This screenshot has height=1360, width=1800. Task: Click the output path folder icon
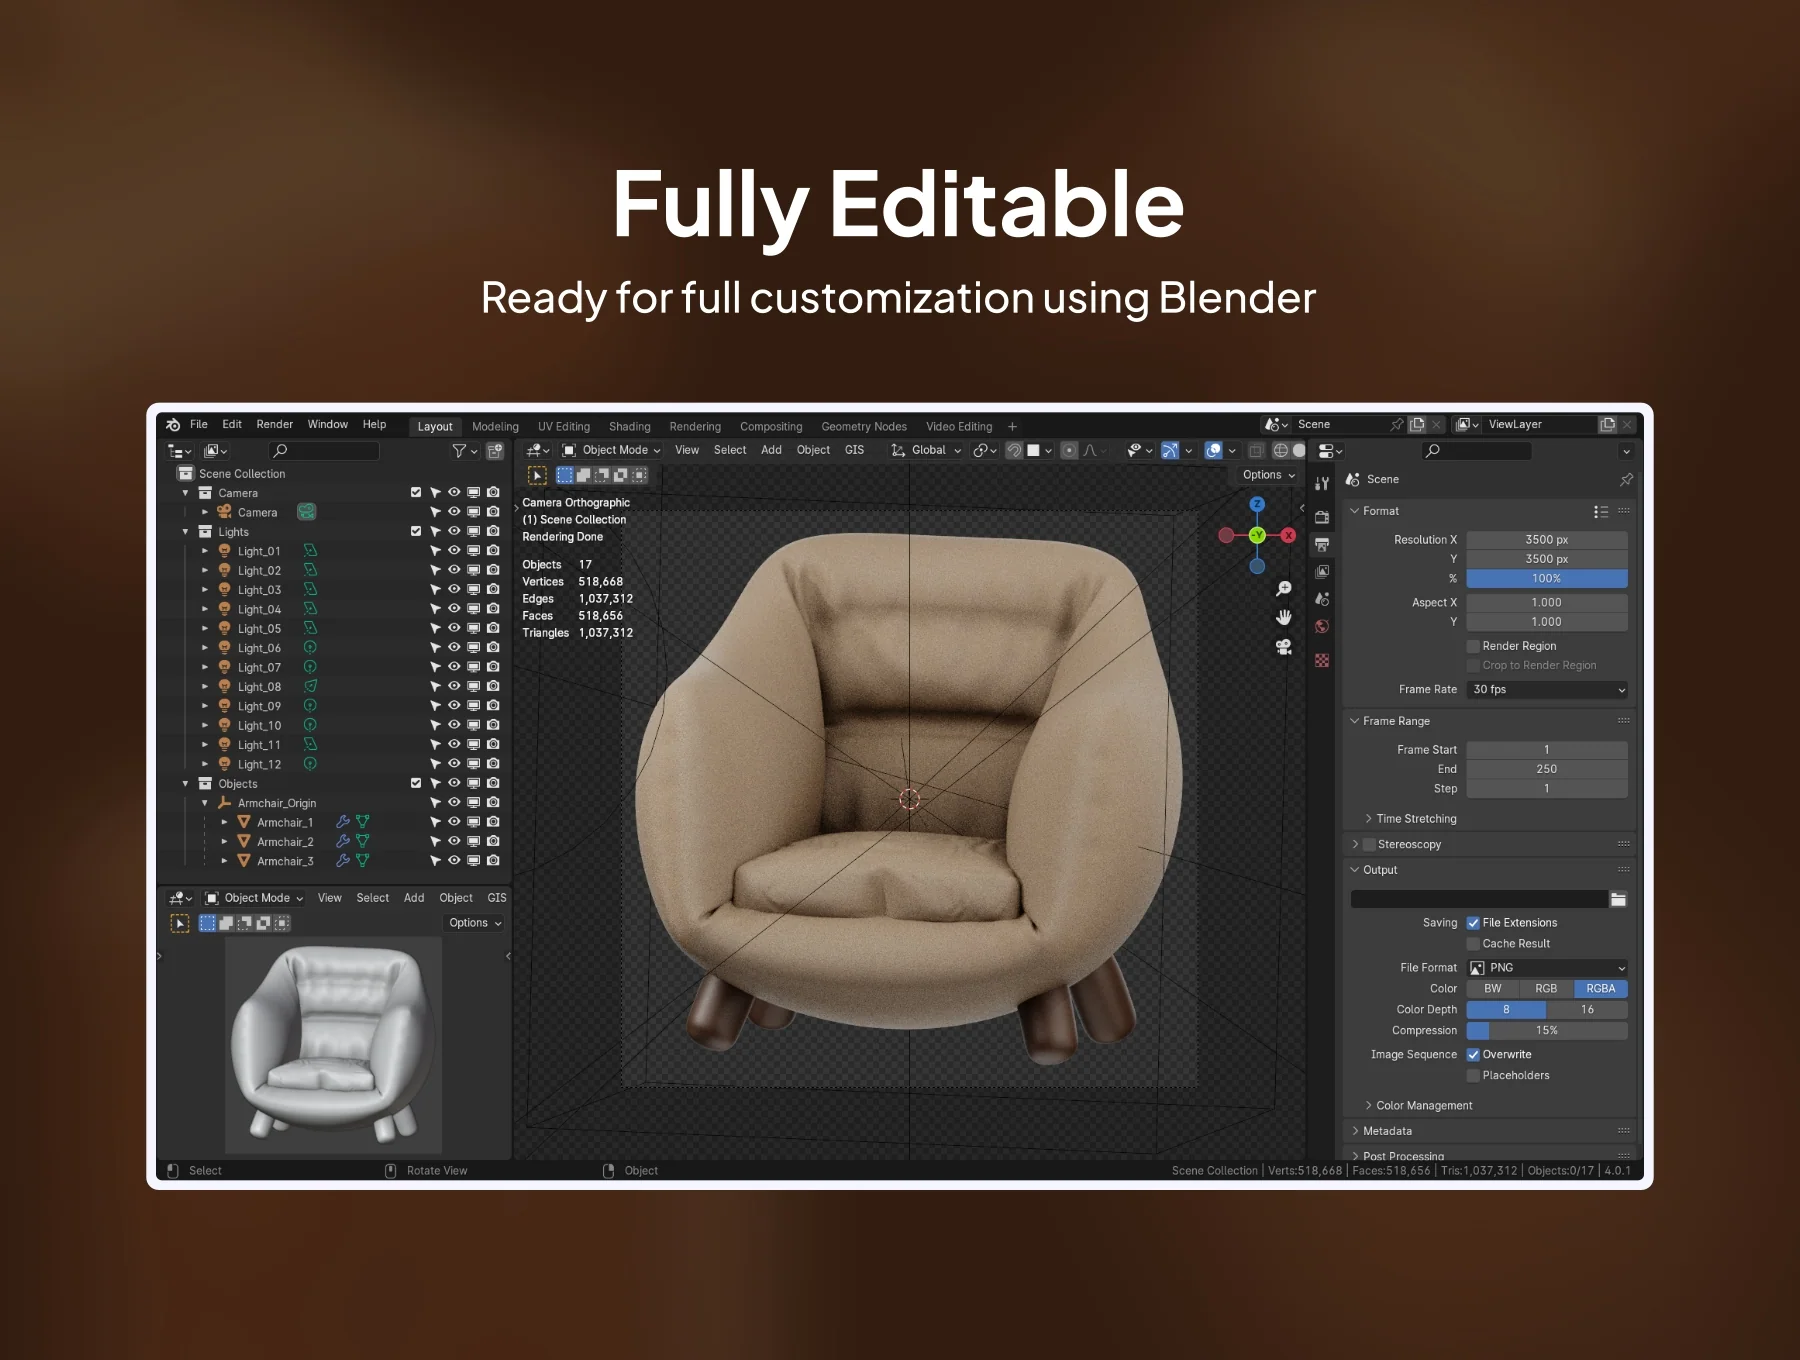[1618, 900]
